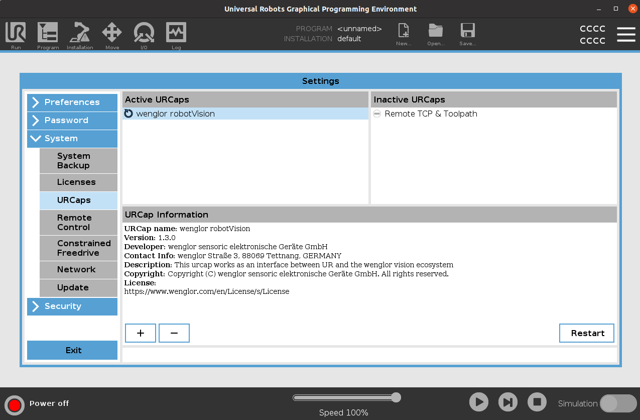This screenshot has width=640, height=420.
Task: Click the Version: 1.3.0 text
Action: pyautogui.click(x=150, y=238)
